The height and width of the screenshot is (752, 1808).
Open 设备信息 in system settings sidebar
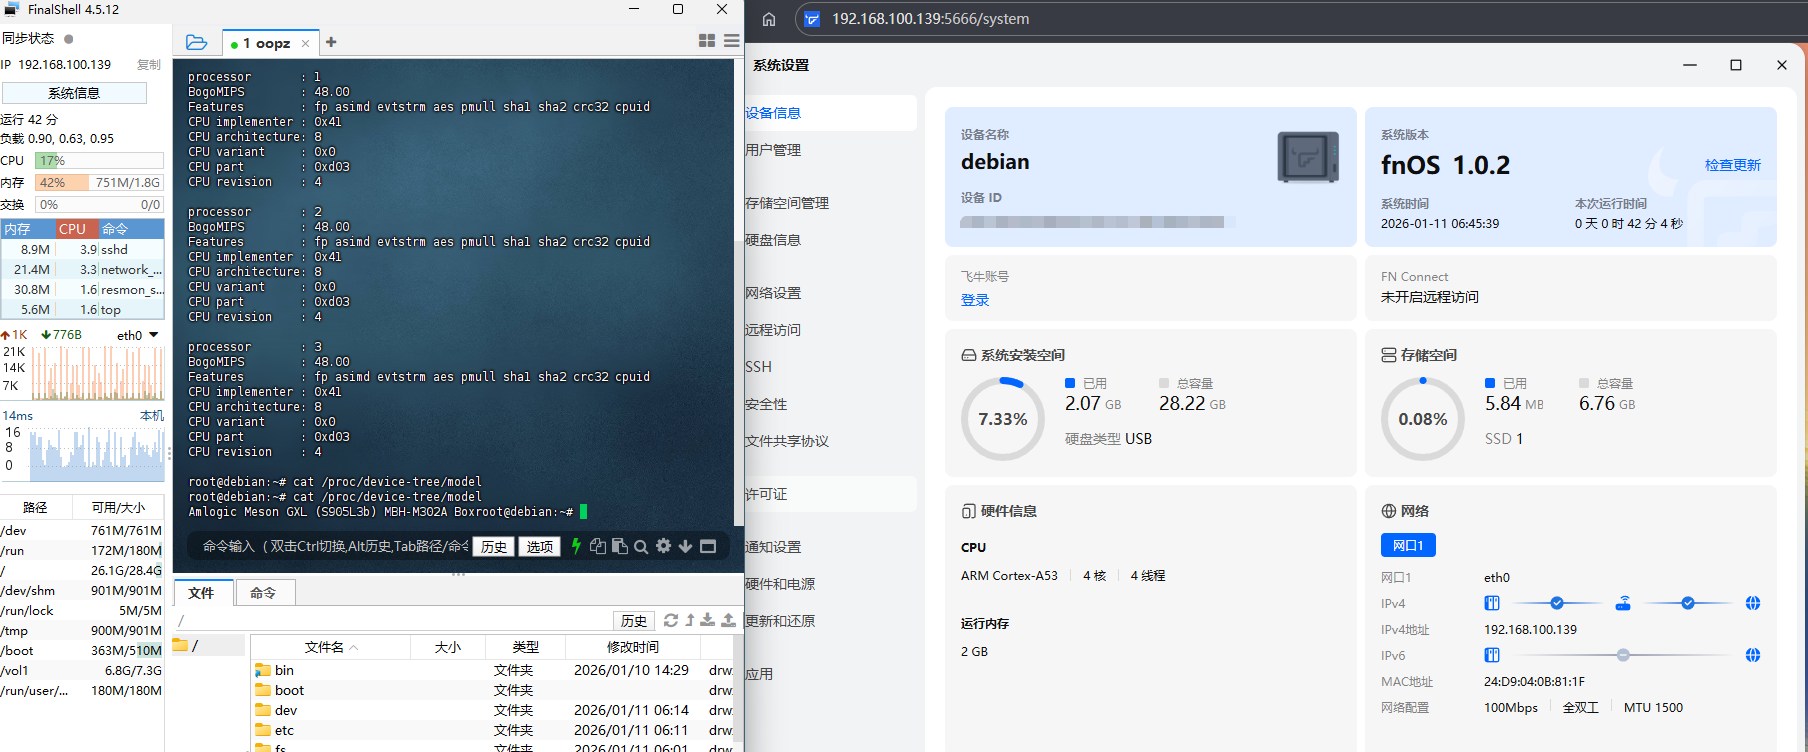pos(830,113)
